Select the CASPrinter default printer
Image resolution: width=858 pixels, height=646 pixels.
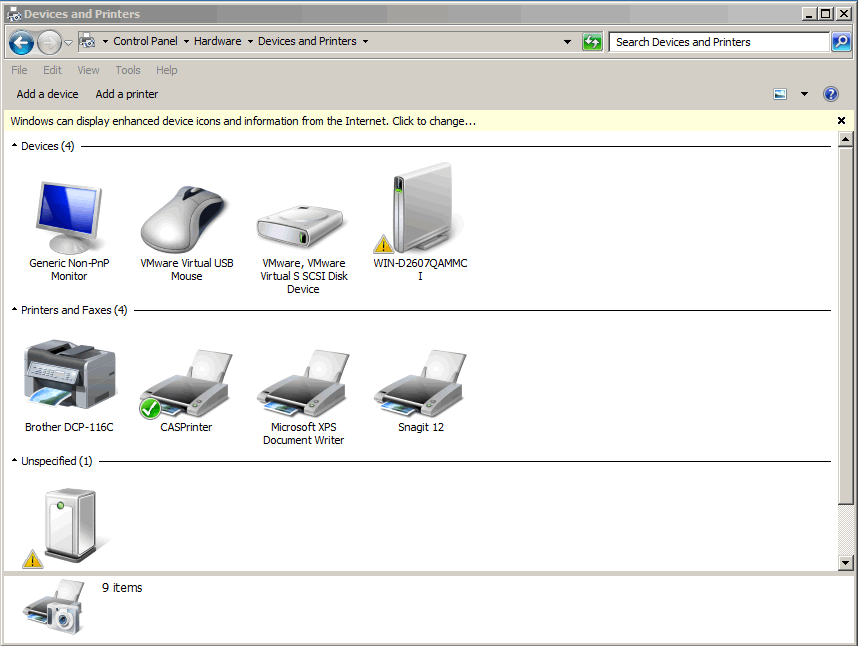186,385
